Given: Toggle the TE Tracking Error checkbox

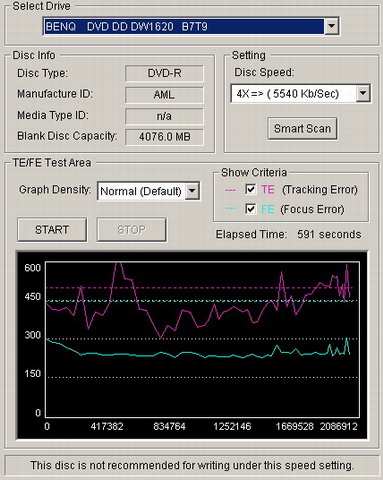Looking at the screenshot, I should (x=251, y=189).
